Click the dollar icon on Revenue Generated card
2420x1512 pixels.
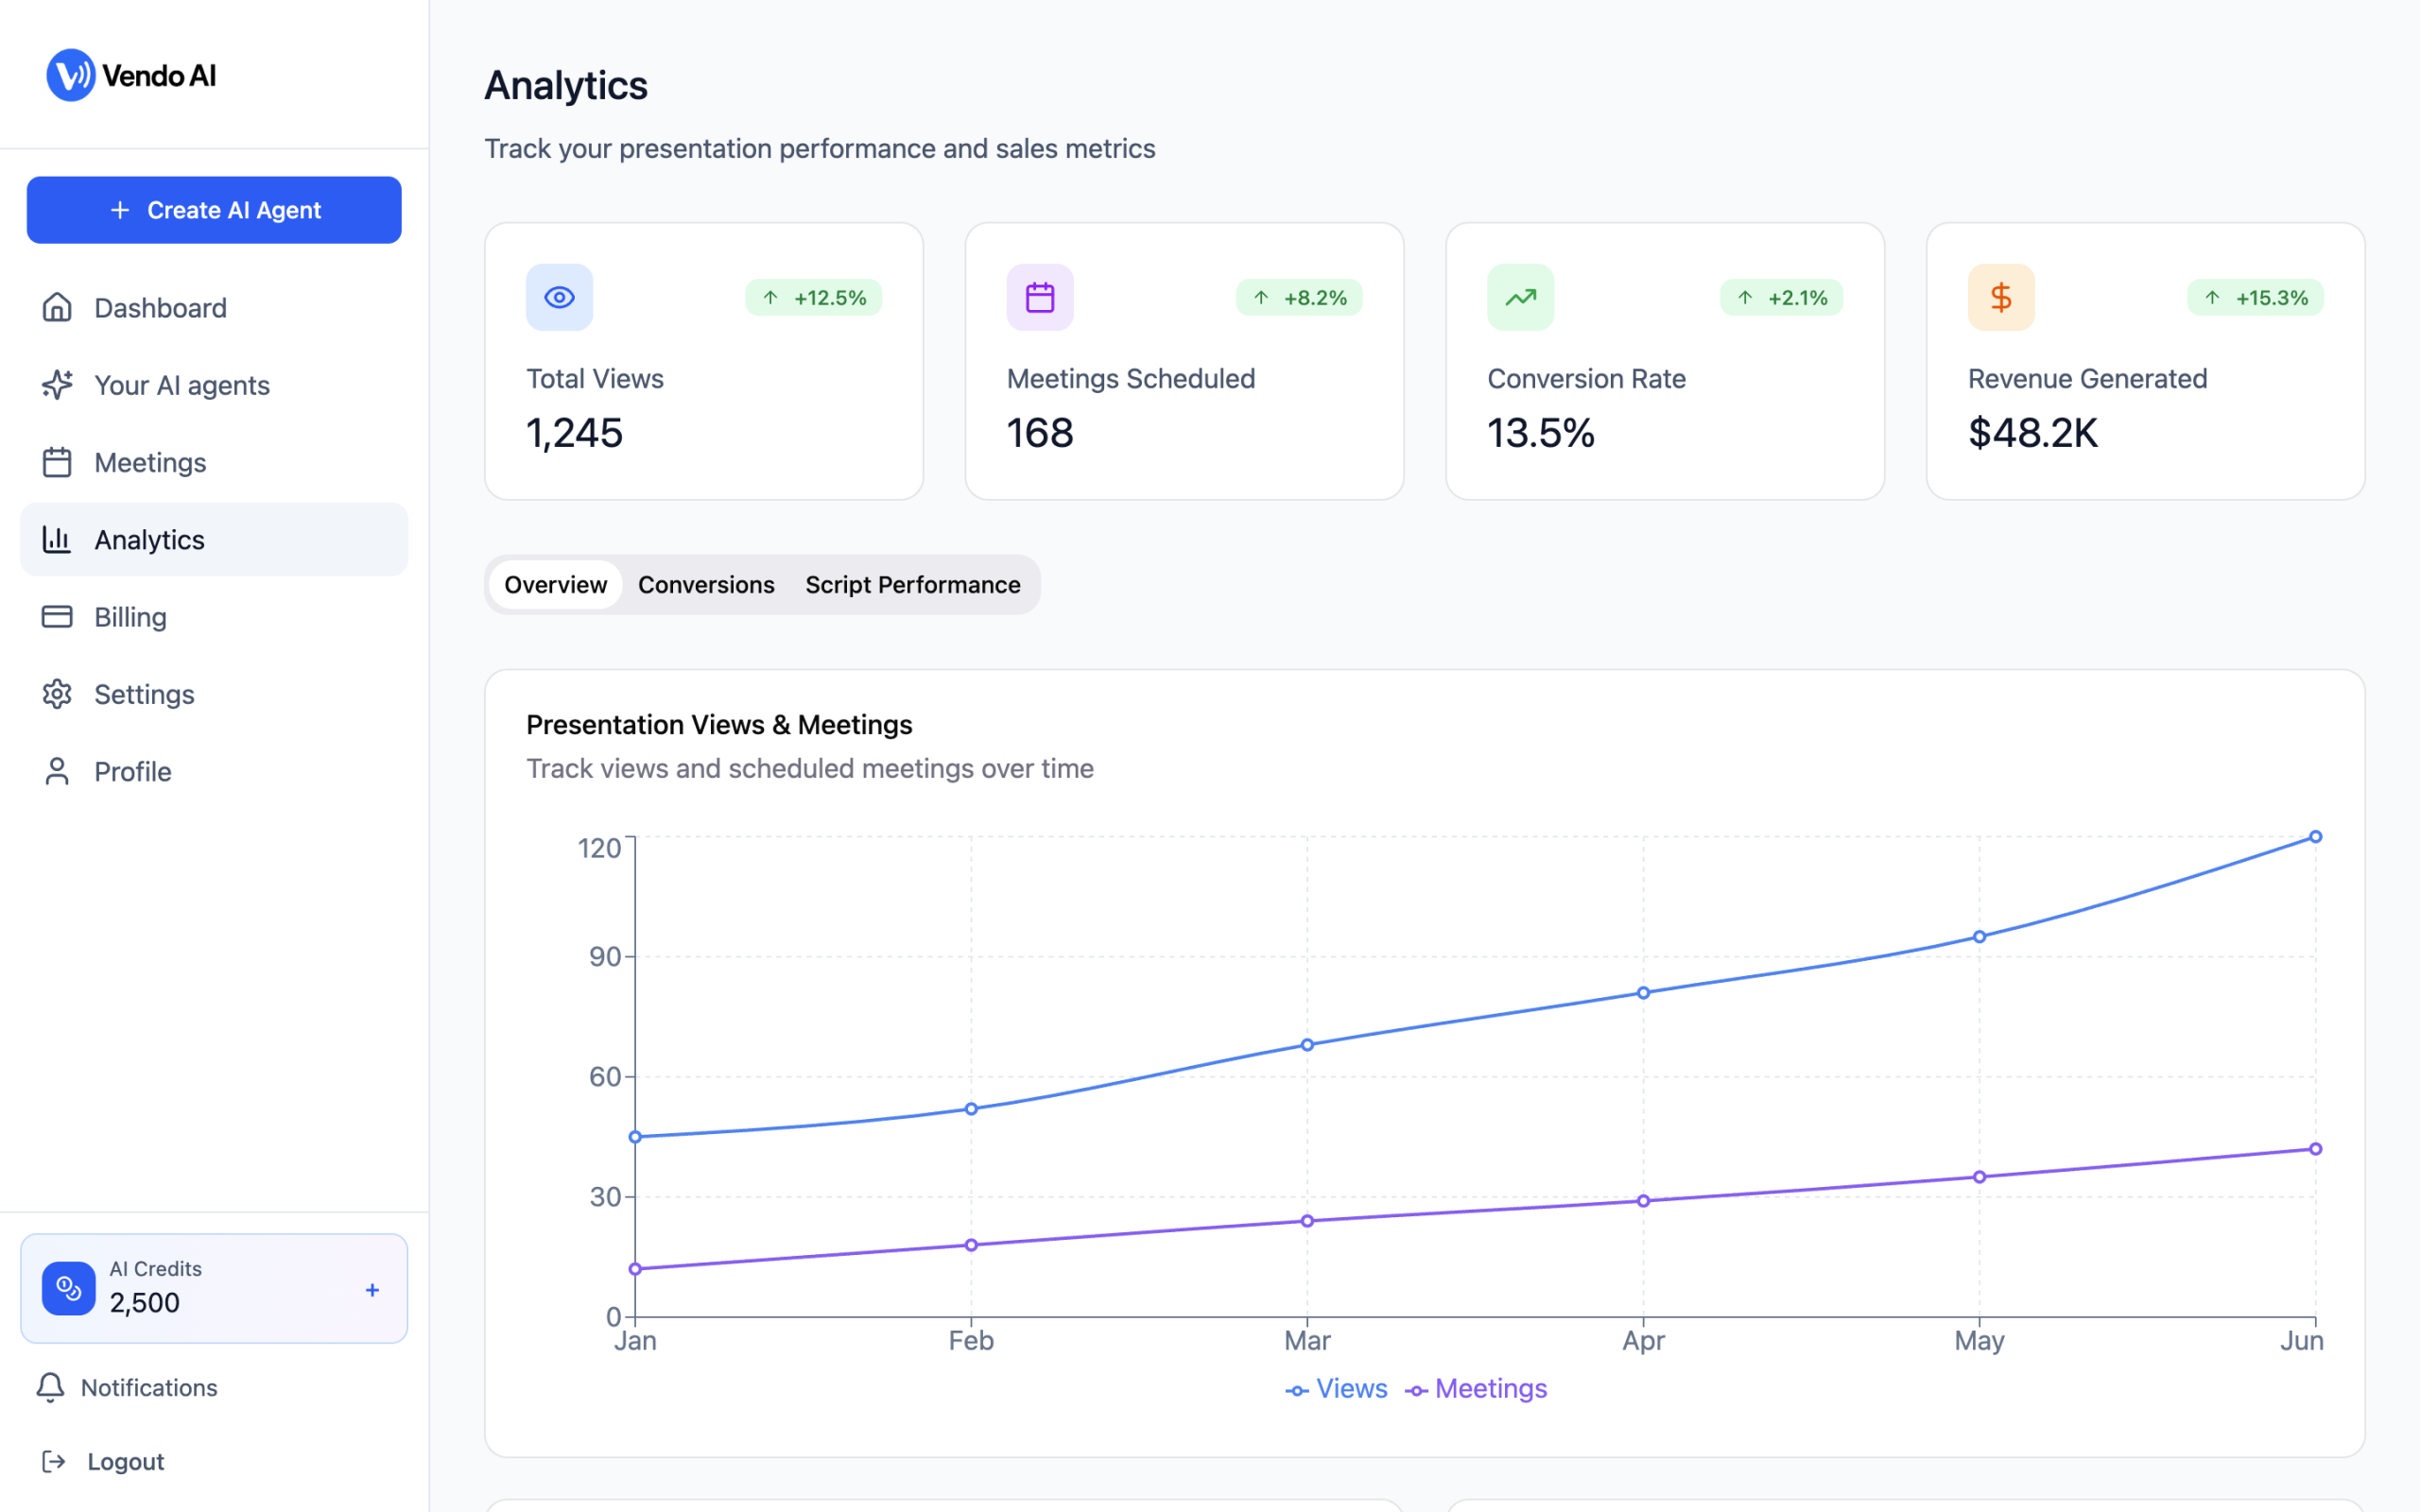(2000, 297)
